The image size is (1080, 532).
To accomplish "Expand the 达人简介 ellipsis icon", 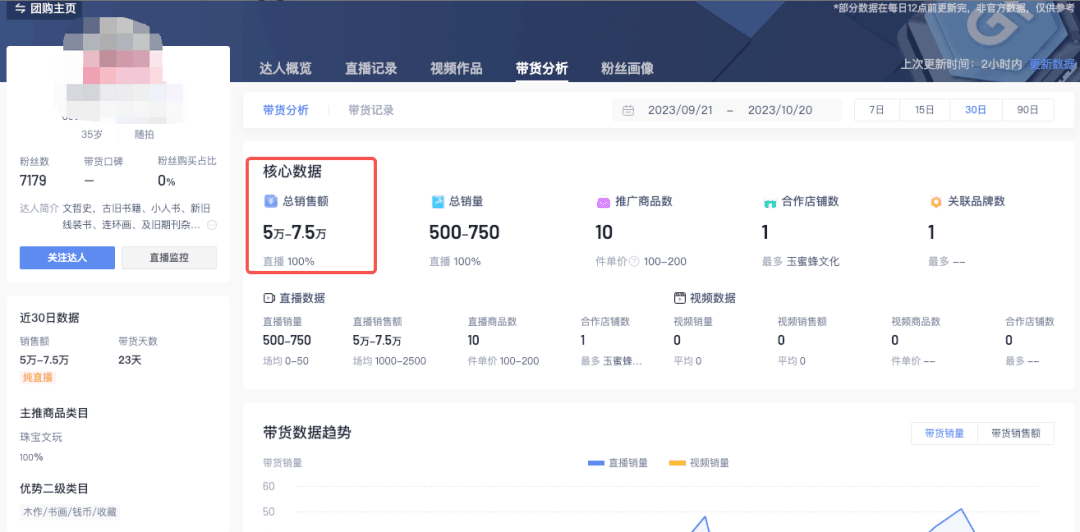I will click(212, 225).
